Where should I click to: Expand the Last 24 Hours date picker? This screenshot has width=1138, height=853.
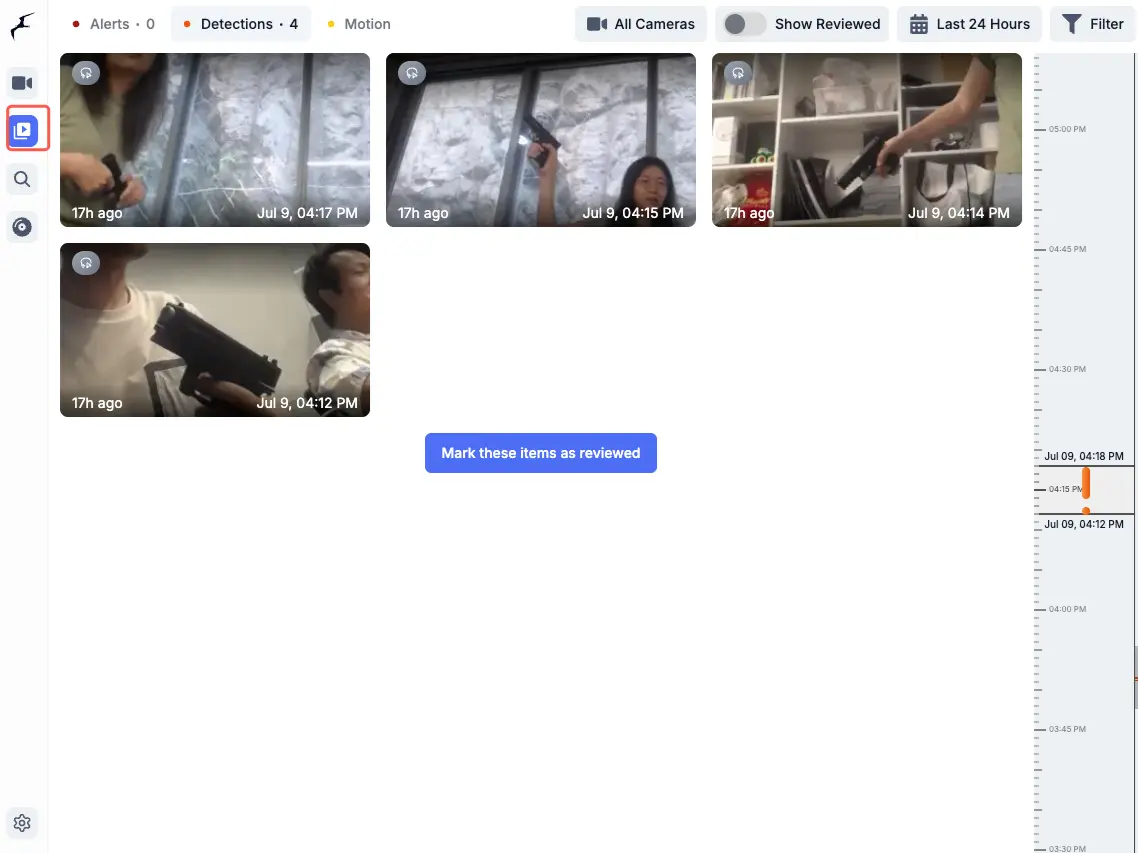click(x=970, y=24)
